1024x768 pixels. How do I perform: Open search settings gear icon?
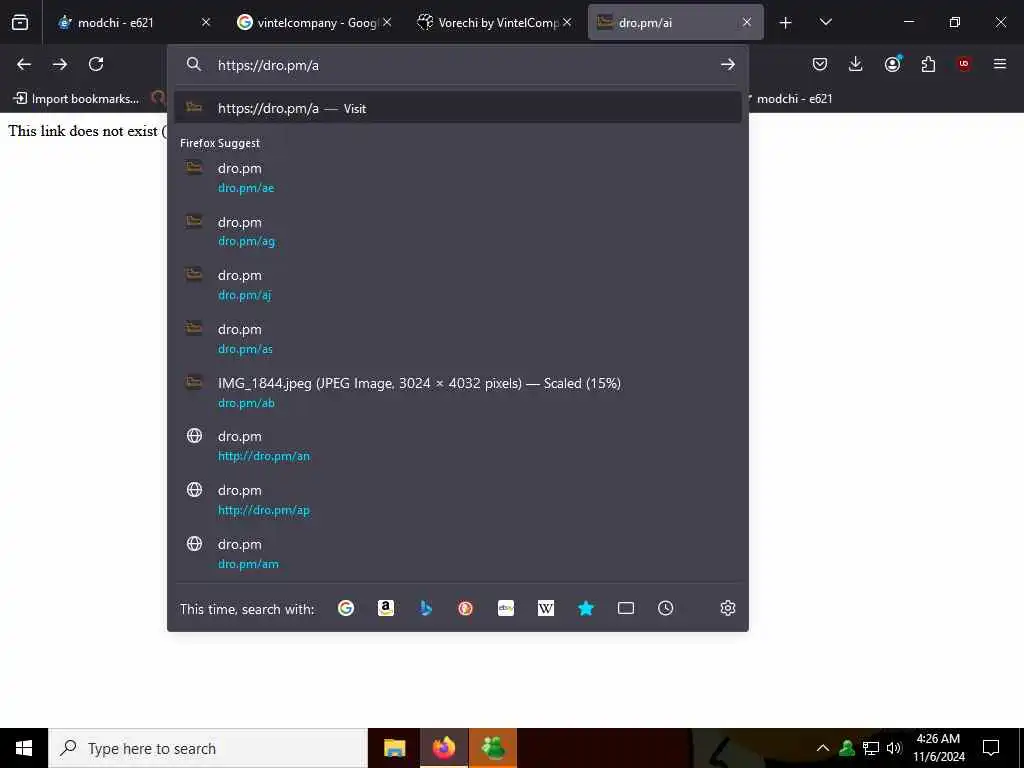point(728,609)
